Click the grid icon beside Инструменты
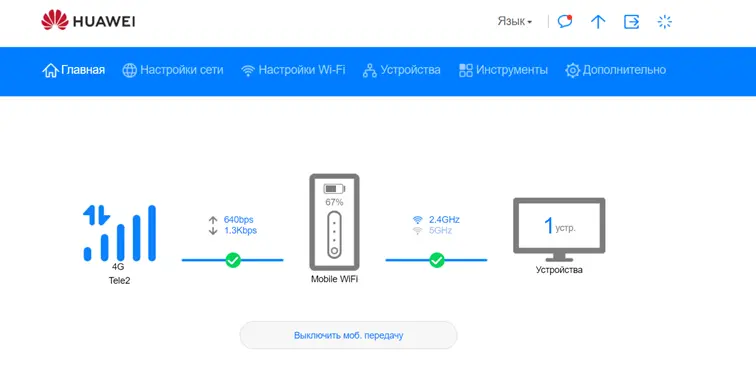Image resolution: width=756 pixels, height=380 pixels. [466, 70]
